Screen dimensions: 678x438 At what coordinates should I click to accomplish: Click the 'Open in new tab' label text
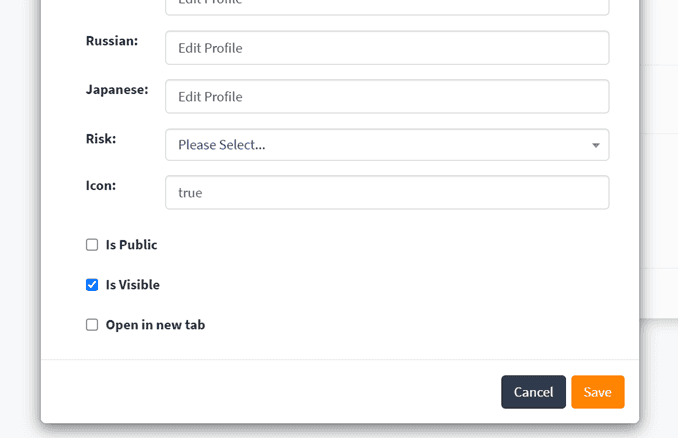[x=155, y=325]
